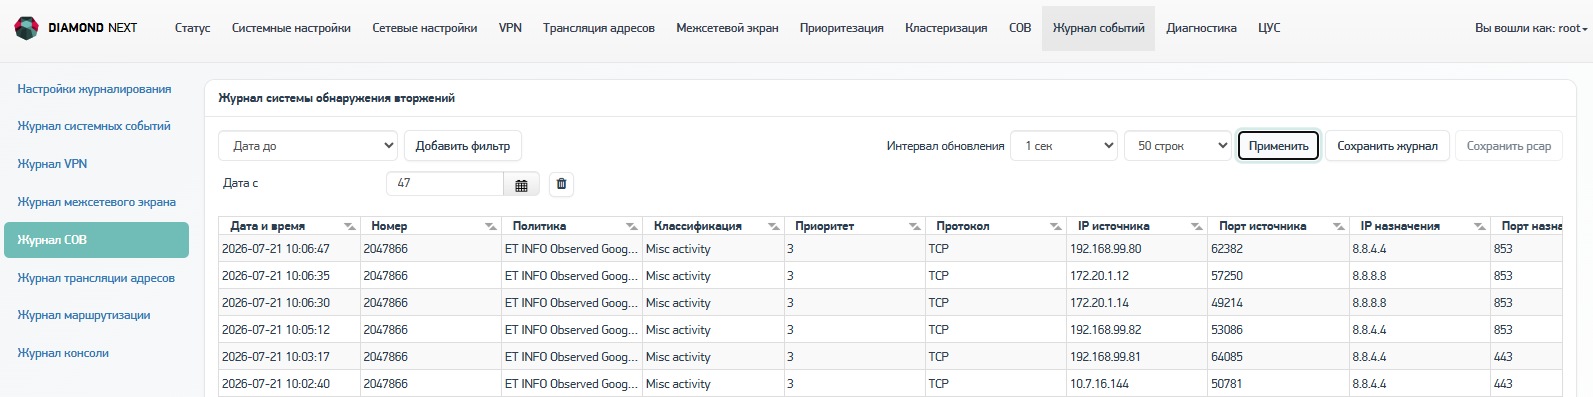Screen dimensions: 1593x397
Task: Open filter icon on 'Номер' column
Action: pyautogui.click(x=490, y=226)
